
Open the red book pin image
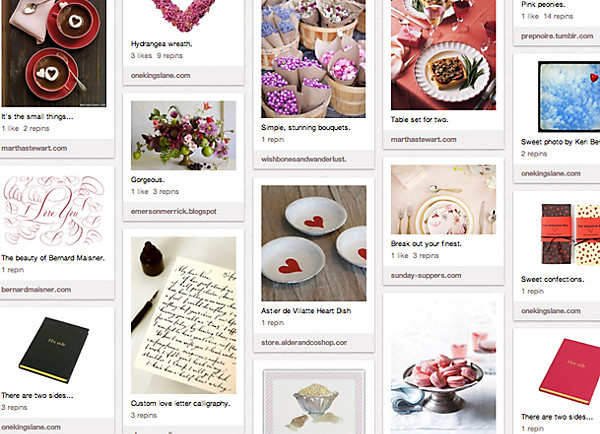pos(569,371)
